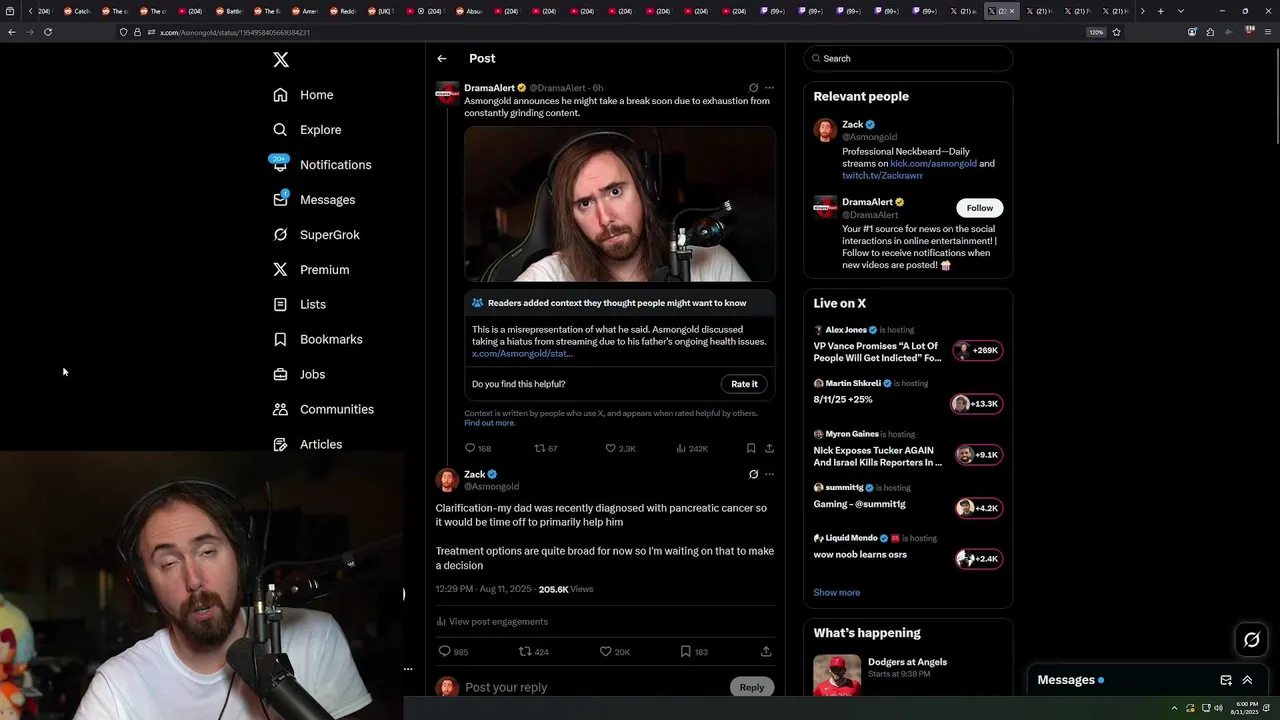
Task: Go back using the Post arrow
Action: 442,59
